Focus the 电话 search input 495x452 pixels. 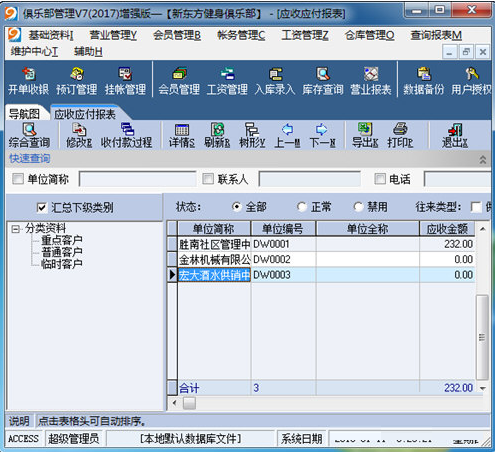tap(457, 179)
